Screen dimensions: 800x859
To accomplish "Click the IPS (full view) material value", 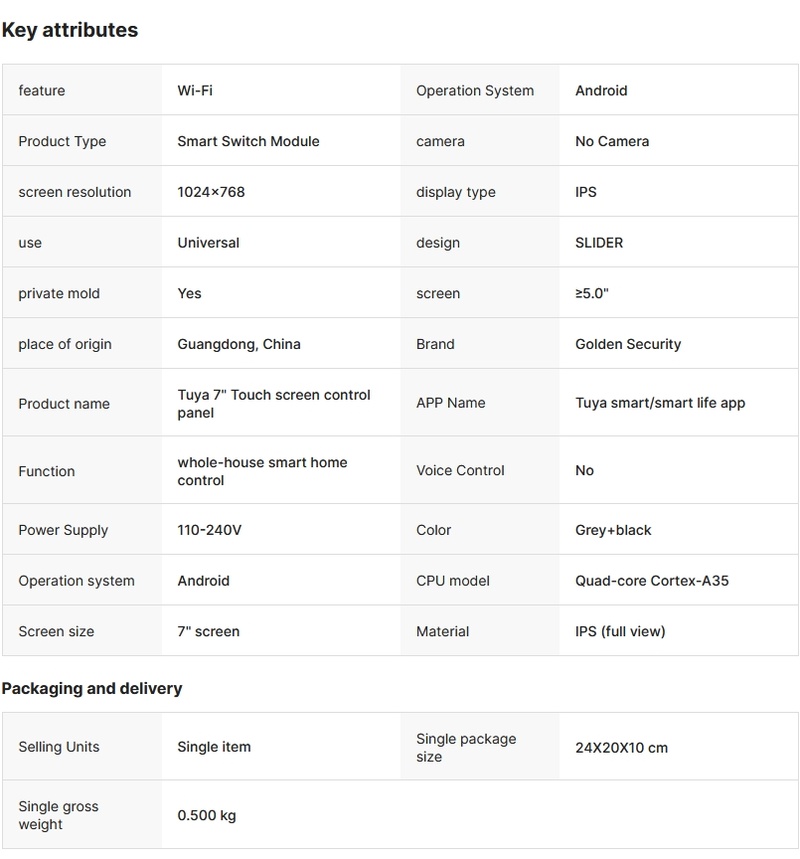I will coord(620,631).
